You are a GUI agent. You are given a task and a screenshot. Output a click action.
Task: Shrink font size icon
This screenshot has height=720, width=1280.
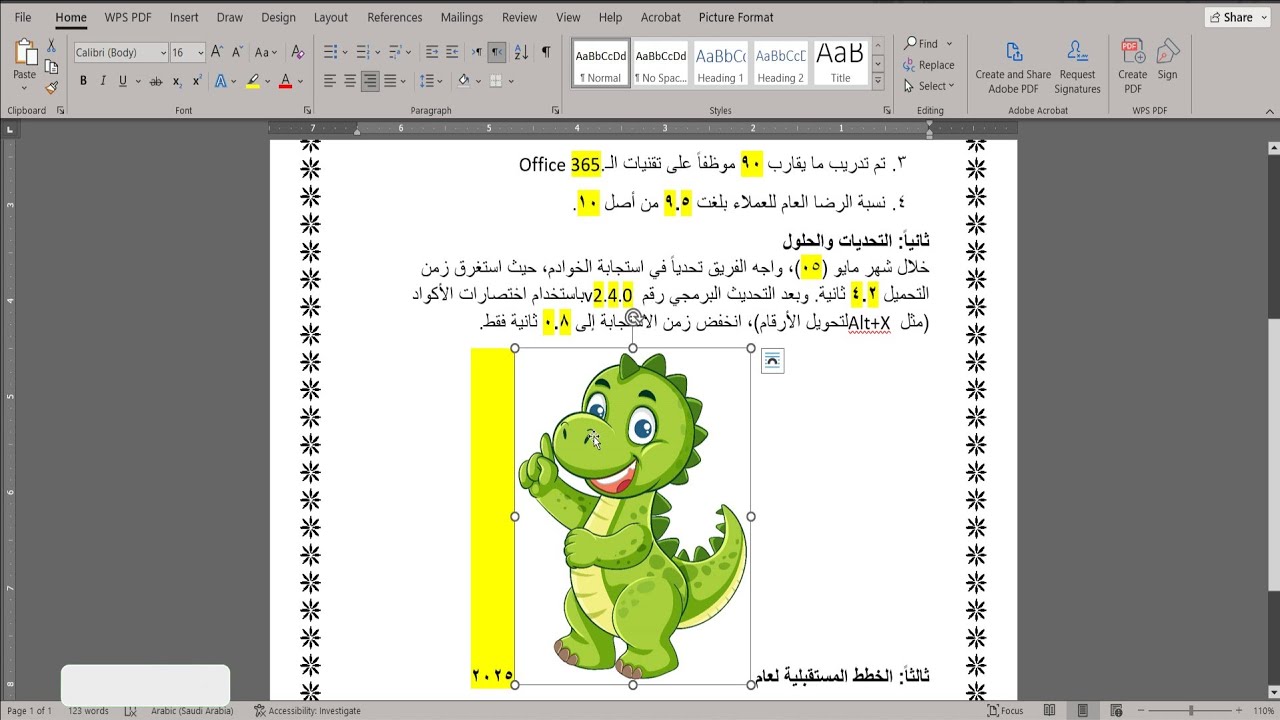pos(237,52)
